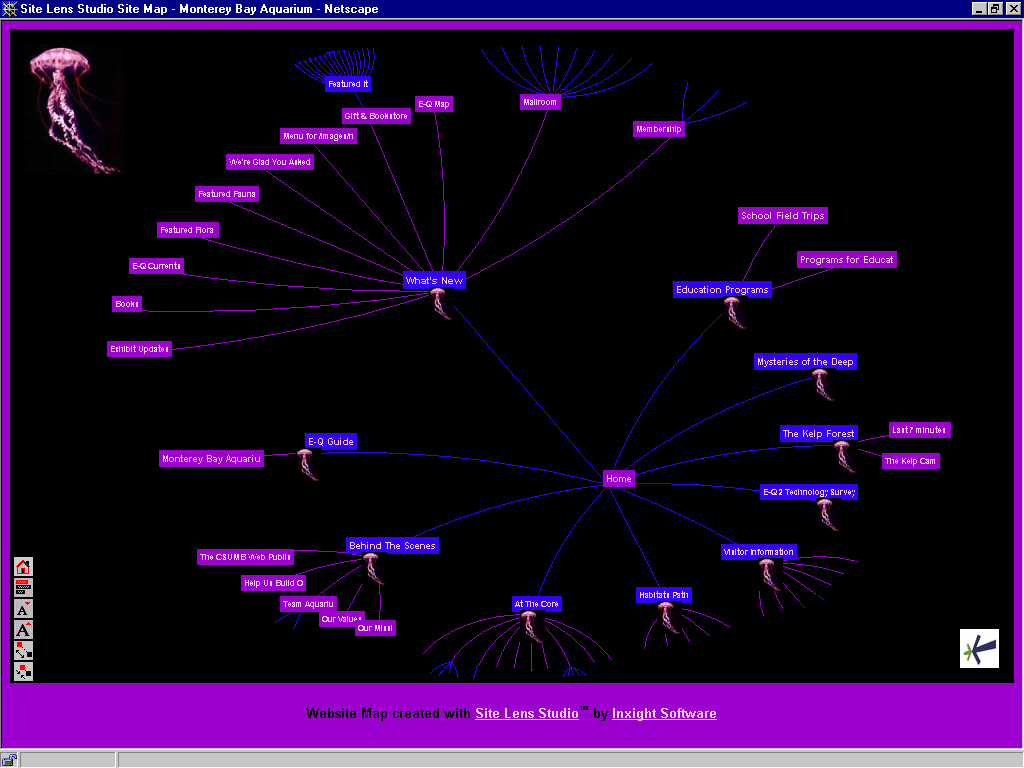
Task: Click the Netscape title bar application icon
Action: 9,8
